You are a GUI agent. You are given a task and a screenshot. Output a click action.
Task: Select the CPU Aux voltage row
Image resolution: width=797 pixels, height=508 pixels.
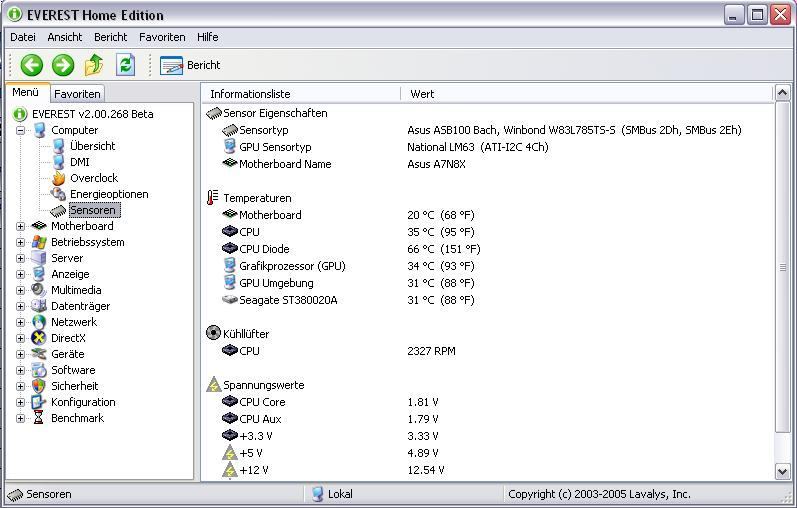(488, 419)
